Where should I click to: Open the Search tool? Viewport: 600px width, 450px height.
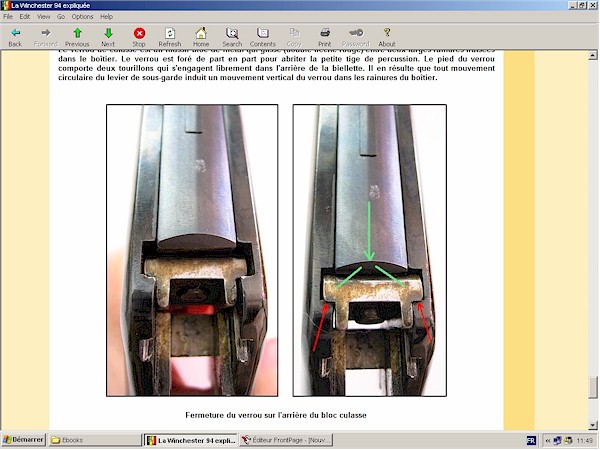click(232, 37)
